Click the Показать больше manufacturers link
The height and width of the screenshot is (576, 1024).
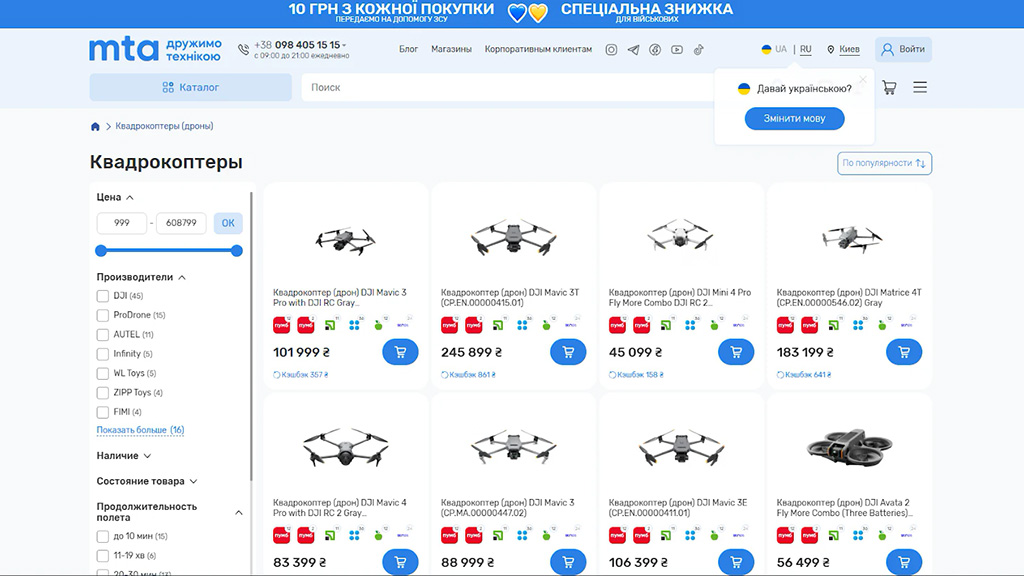140,430
